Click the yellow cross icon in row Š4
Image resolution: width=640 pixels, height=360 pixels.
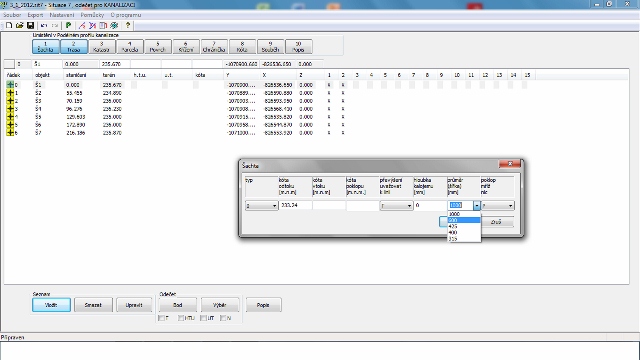click(x=10, y=109)
